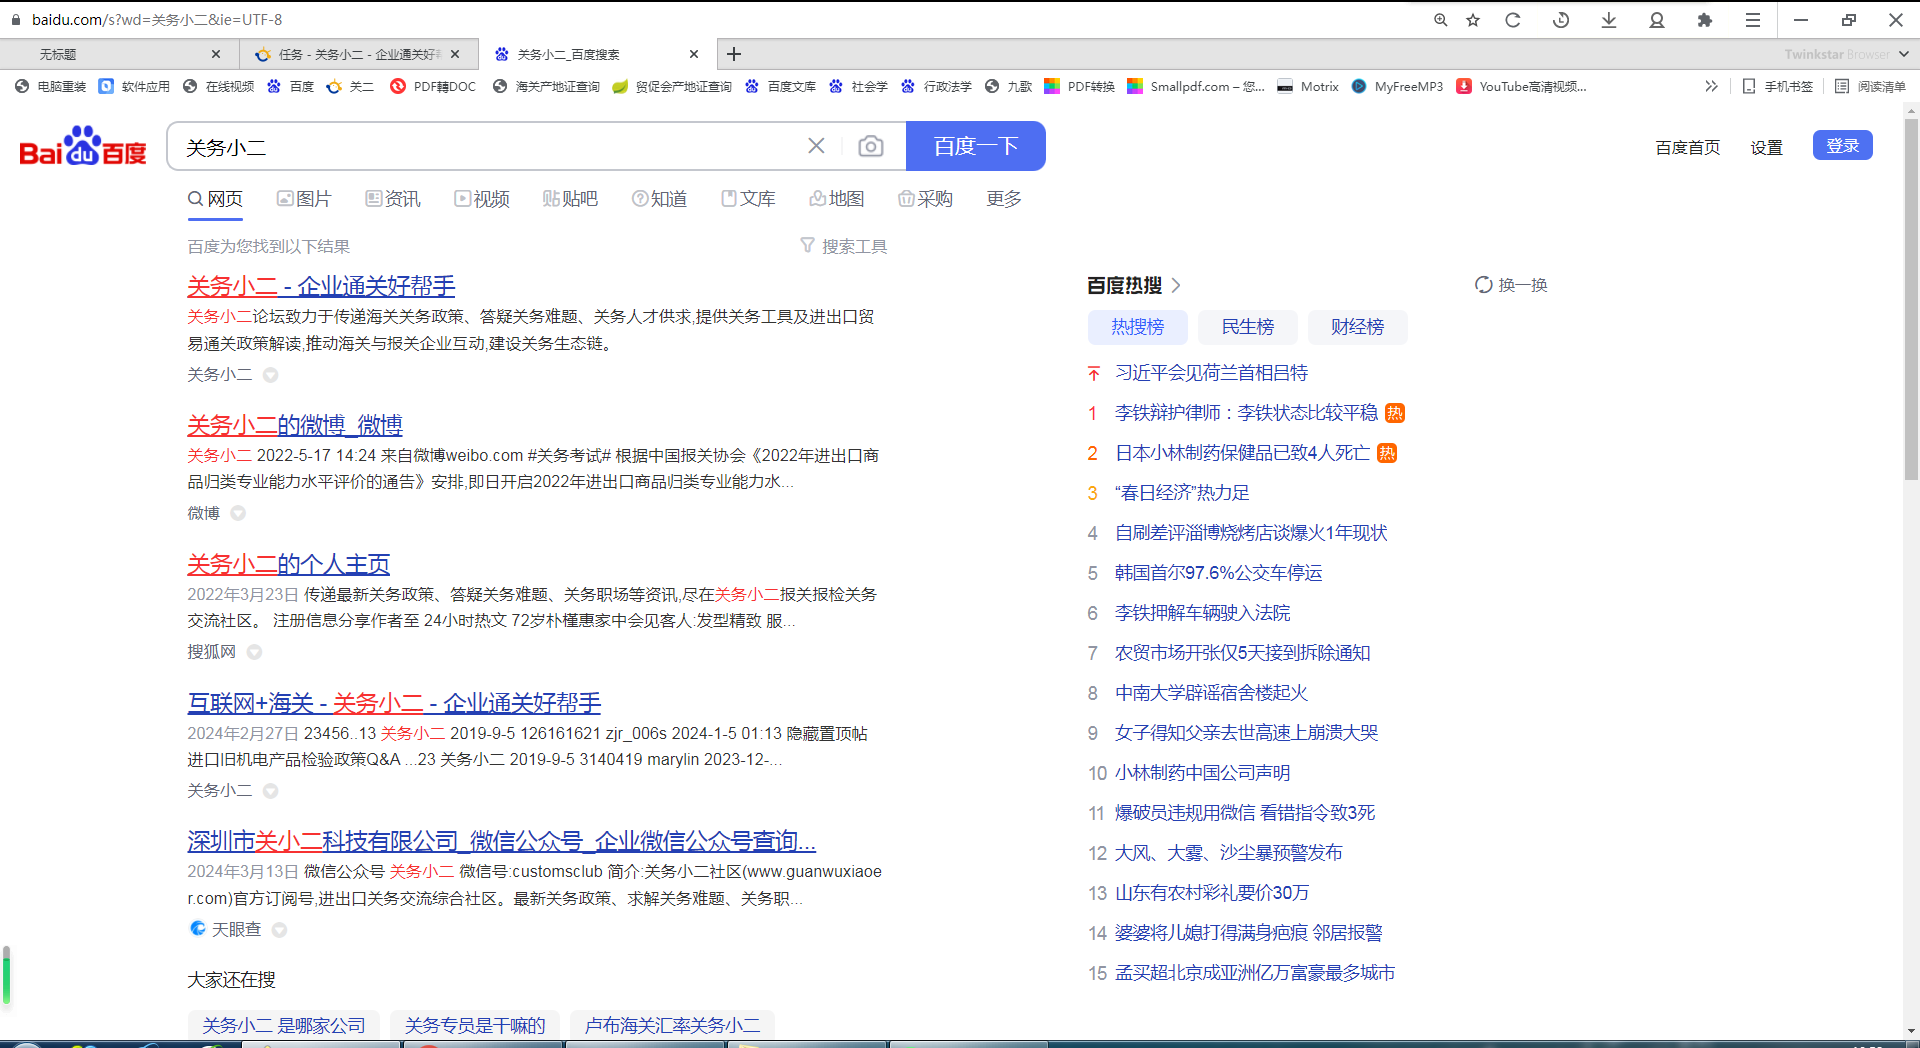The height and width of the screenshot is (1048, 1920).
Task: Open the 电脑重装 bookmark
Action: pyautogui.click(x=51, y=86)
